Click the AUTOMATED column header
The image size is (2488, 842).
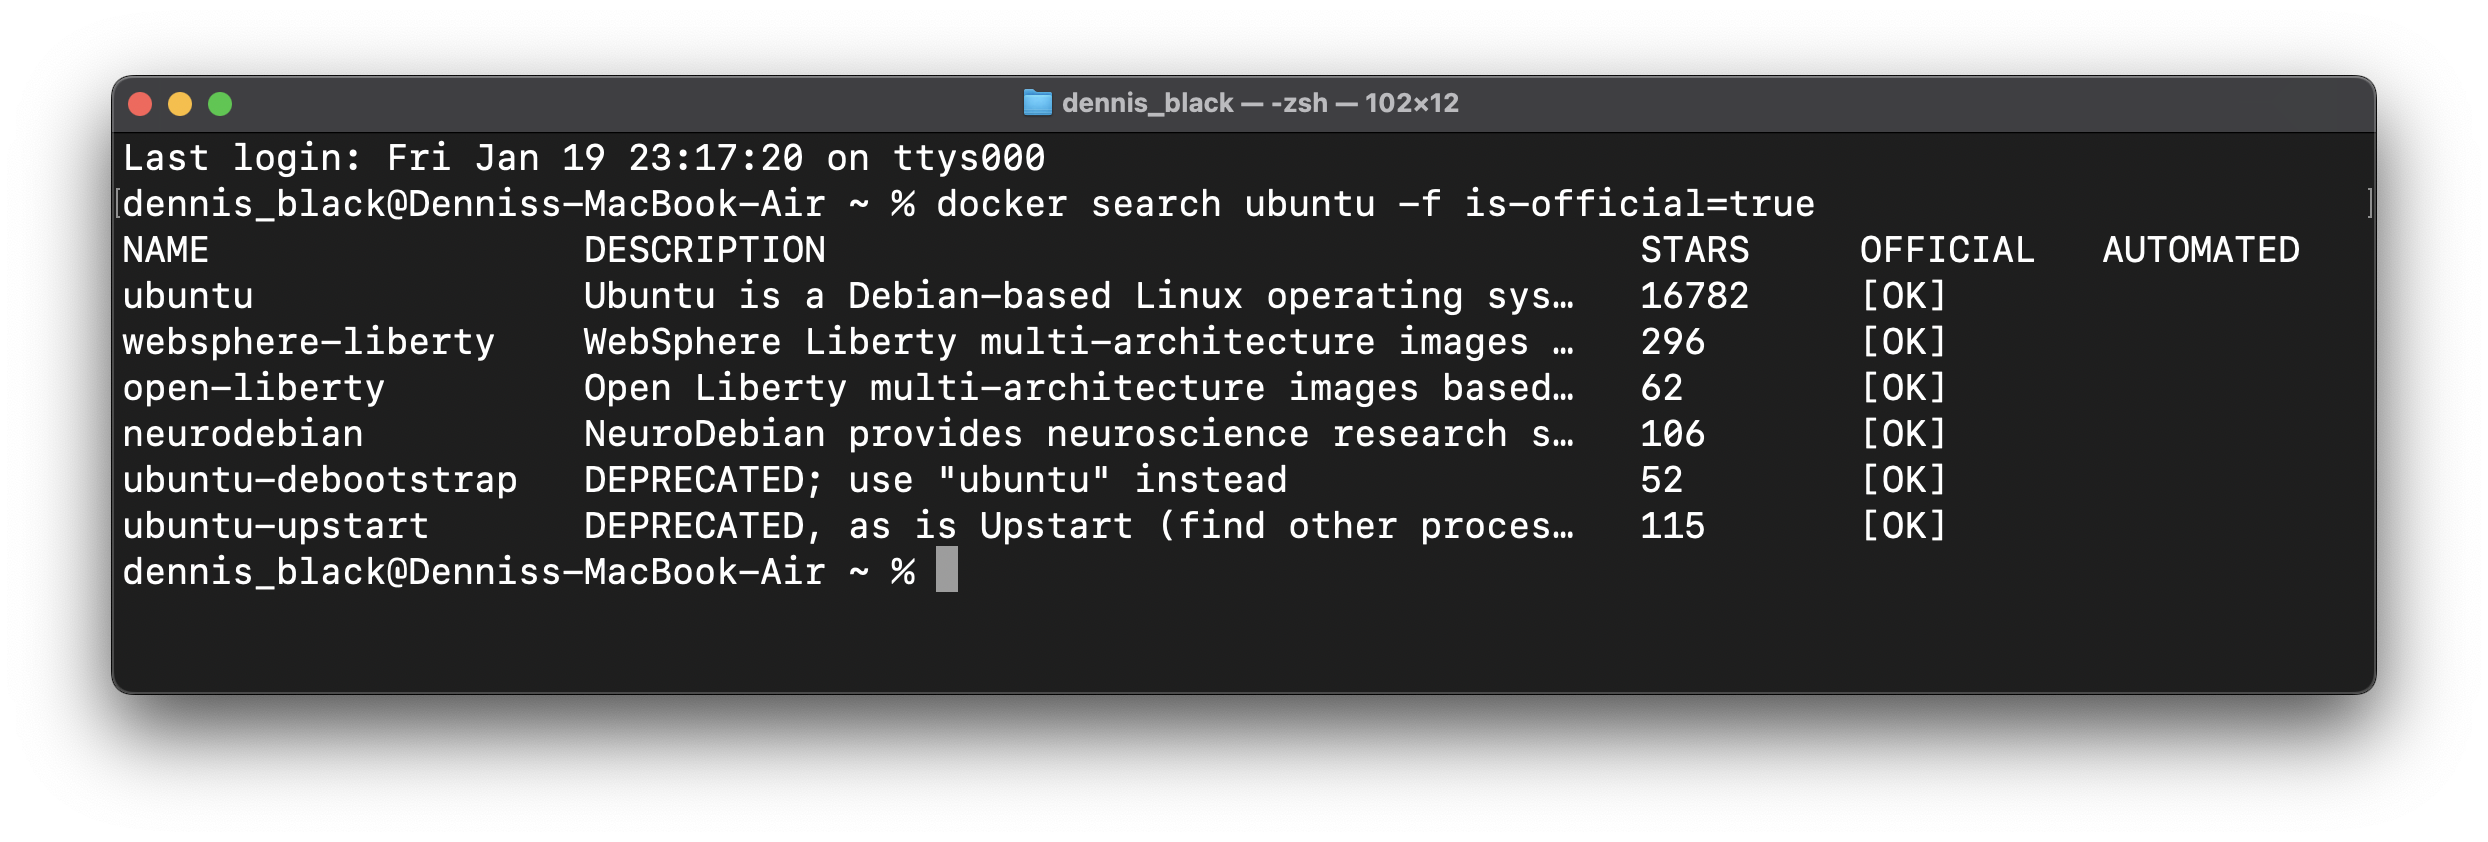point(2201,250)
